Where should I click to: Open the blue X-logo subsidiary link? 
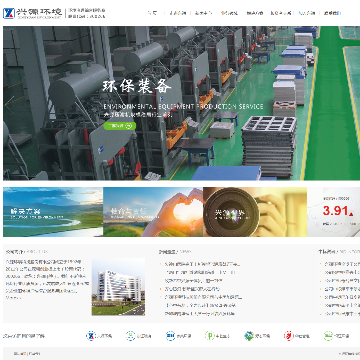99,336
